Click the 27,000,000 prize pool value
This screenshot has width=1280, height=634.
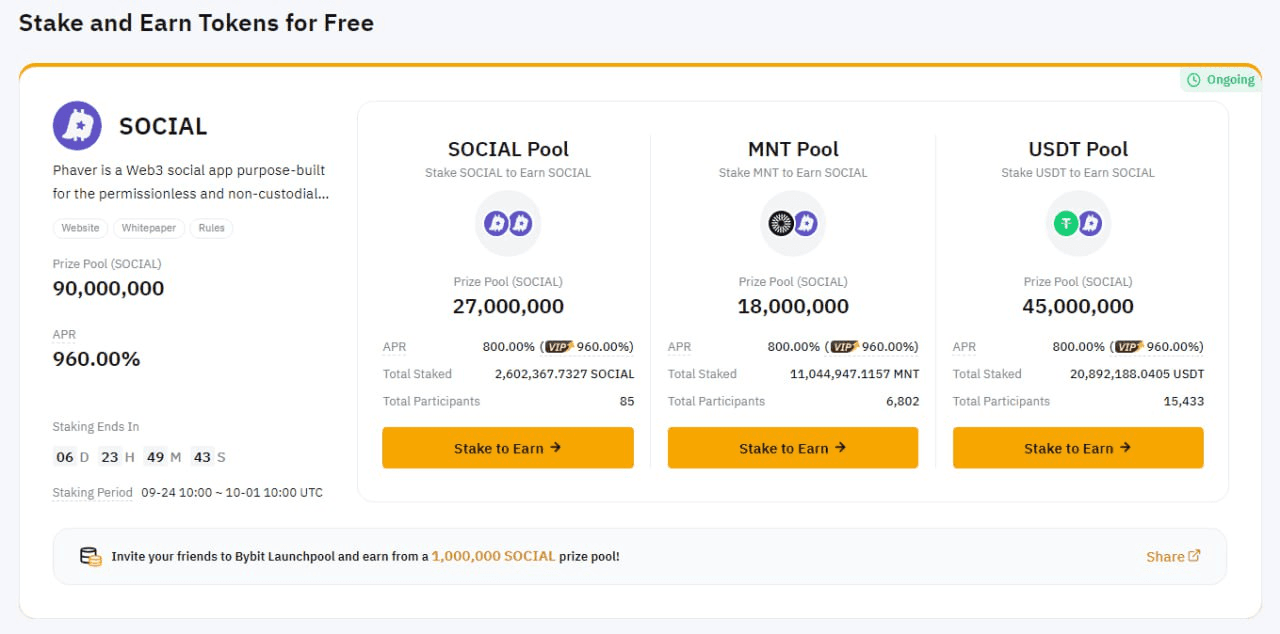508,306
